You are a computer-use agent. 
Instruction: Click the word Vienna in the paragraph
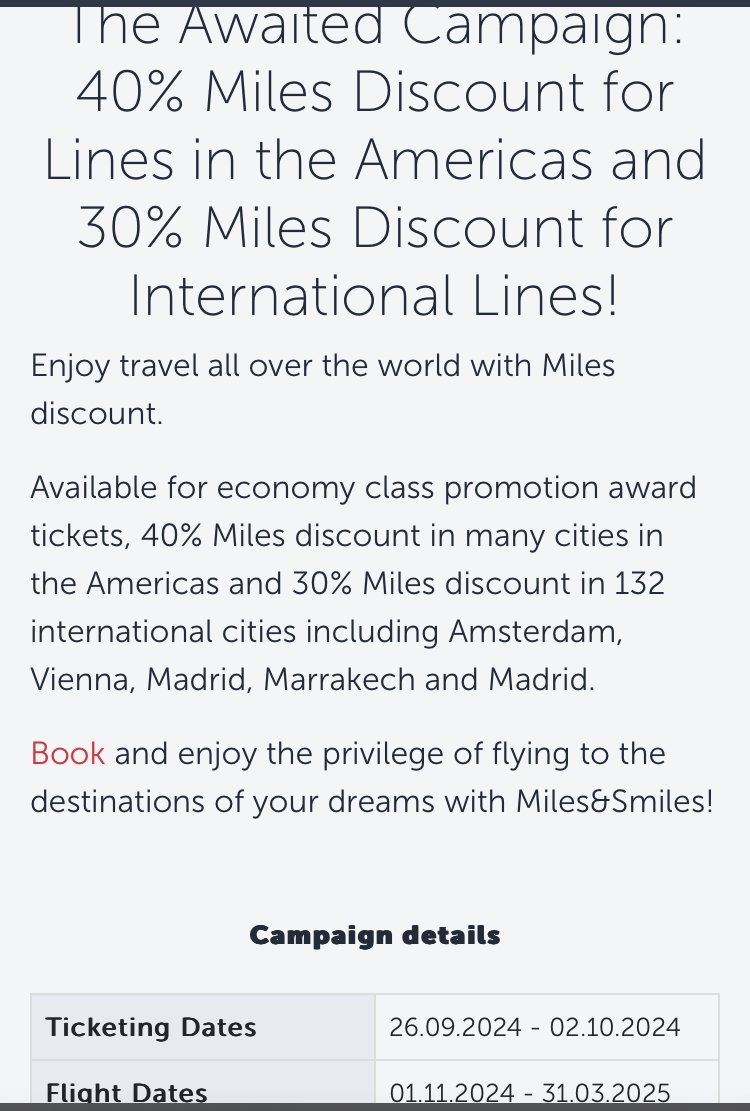79,680
